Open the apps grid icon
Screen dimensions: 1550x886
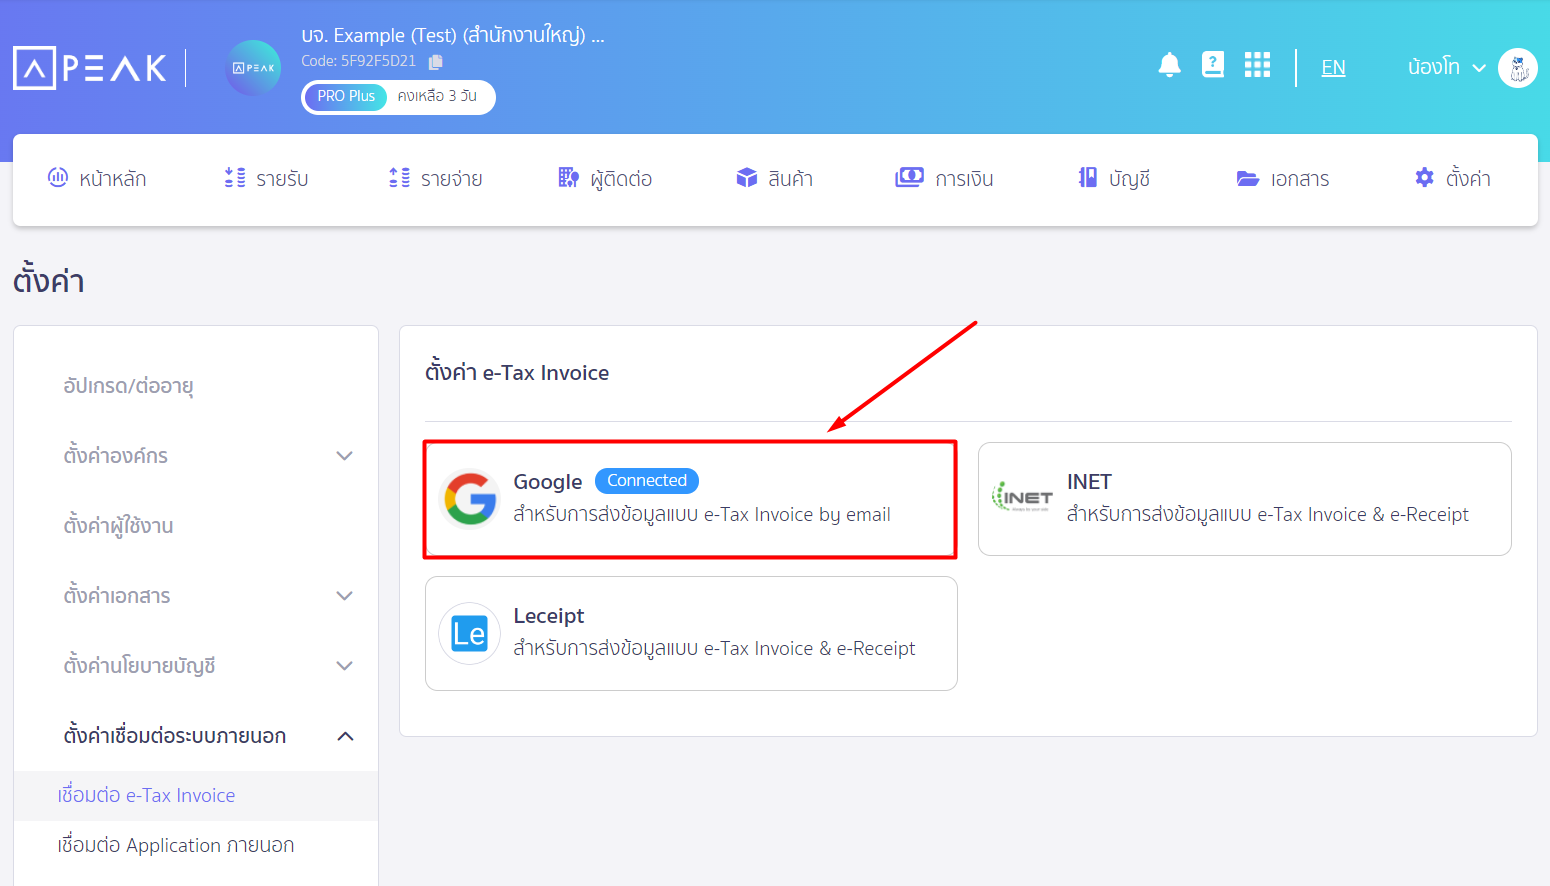(x=1257, y=65)
